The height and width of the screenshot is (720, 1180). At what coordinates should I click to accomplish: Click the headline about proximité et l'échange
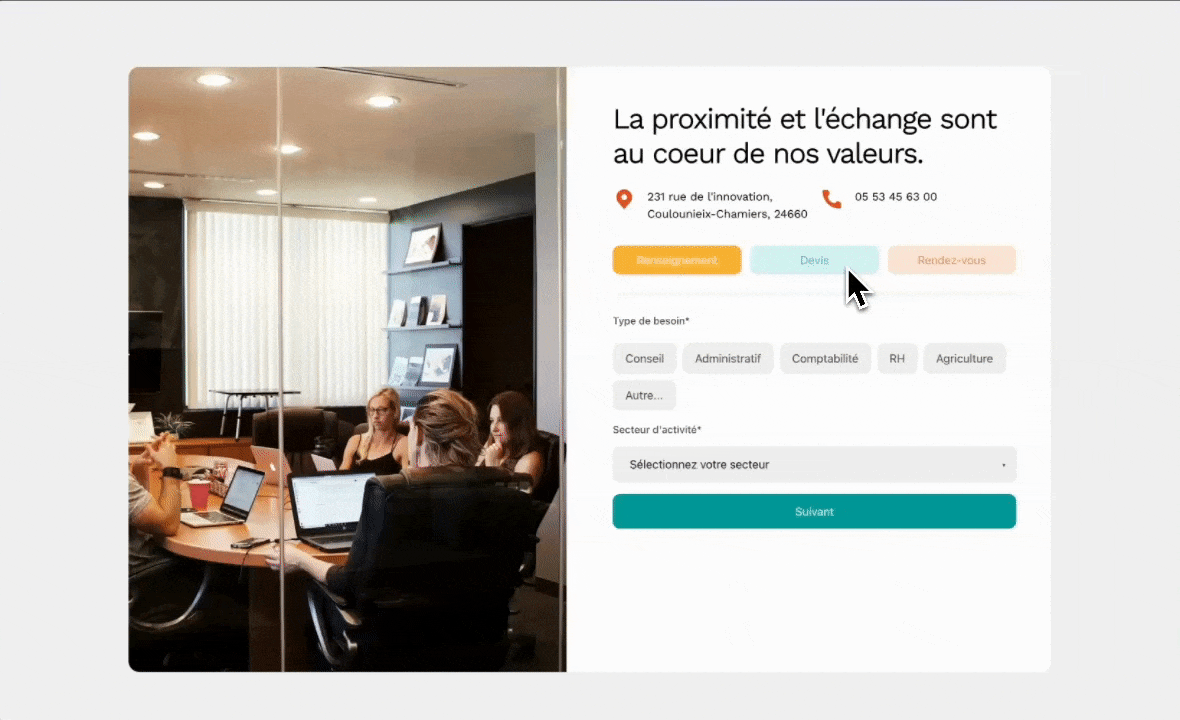804,136
